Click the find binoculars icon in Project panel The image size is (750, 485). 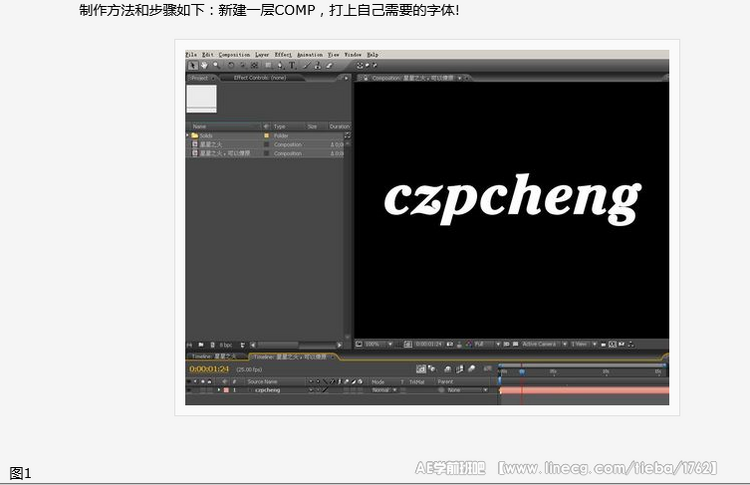coord(189,345)
